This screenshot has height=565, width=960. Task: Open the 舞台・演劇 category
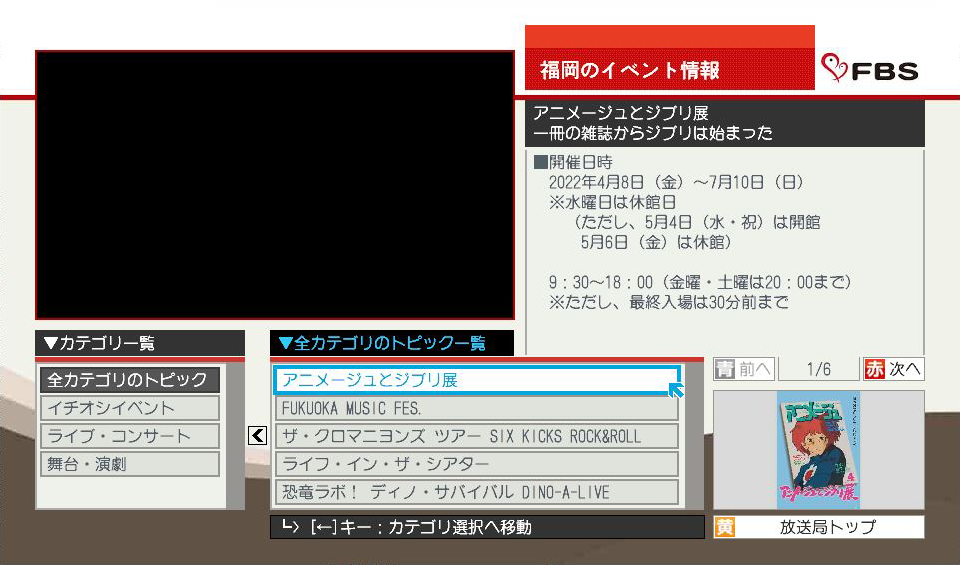point(130,464)
